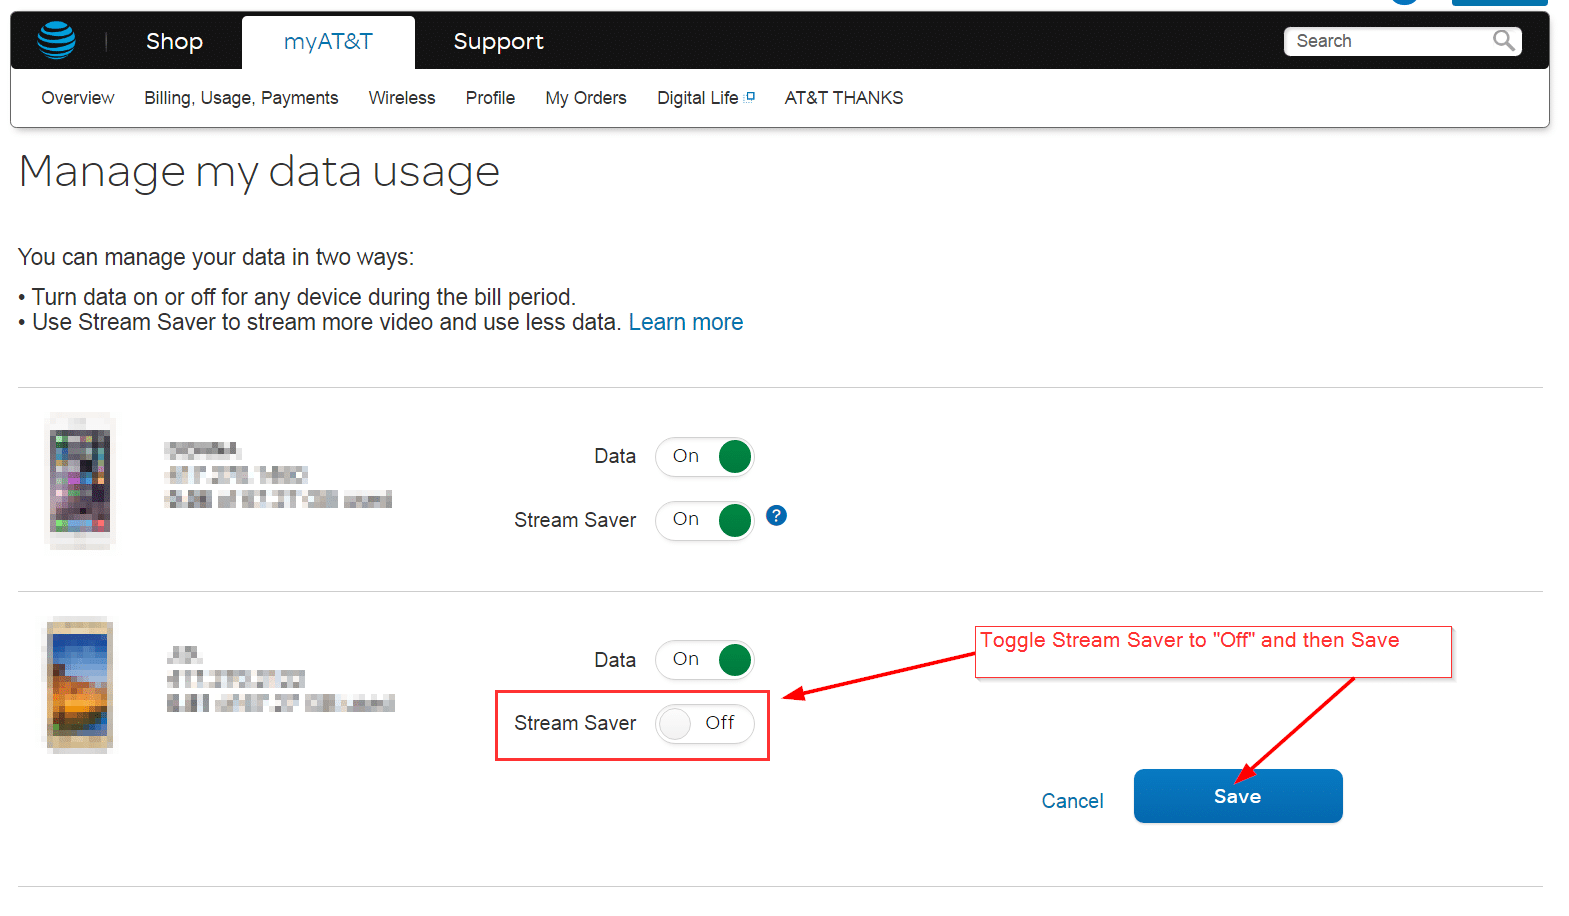Open Billing, Usage, Payments menu
This screenshot has width=1569, height=916.
[x=241, y=98]
